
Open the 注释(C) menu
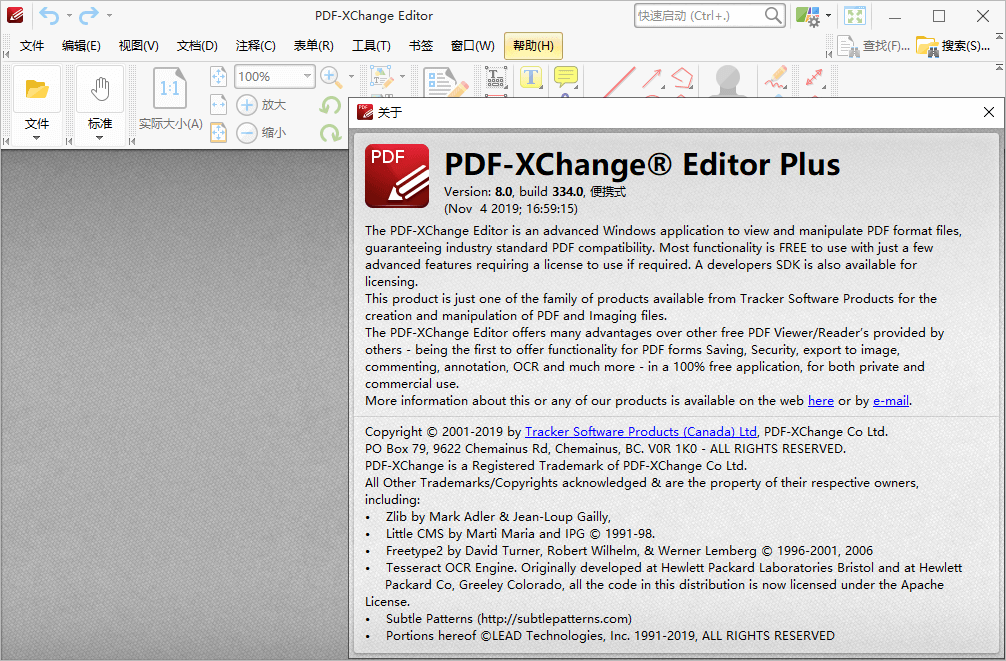256,45
